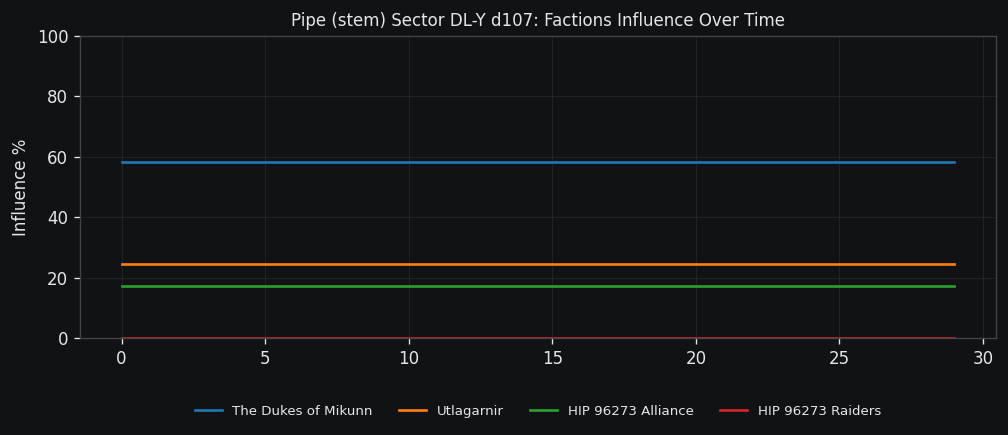Toggle The Dukes of Mikunn legend entry
The height and width of the screenshot is (435, 1008).
tap(301, 411)
